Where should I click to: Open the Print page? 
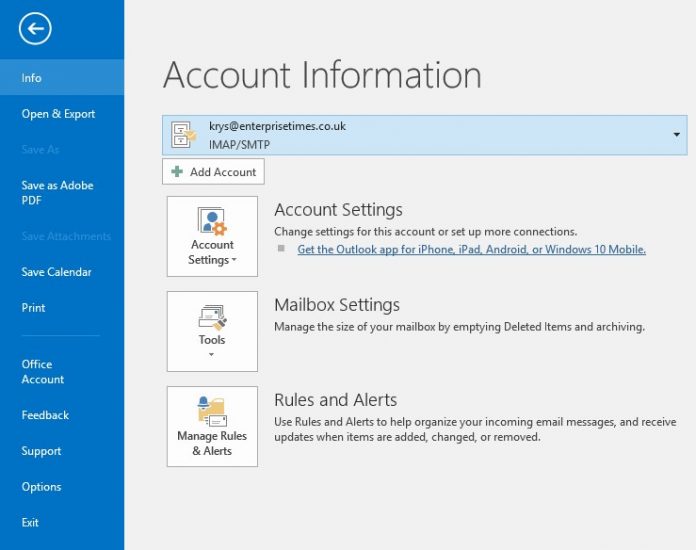(33, 308)
